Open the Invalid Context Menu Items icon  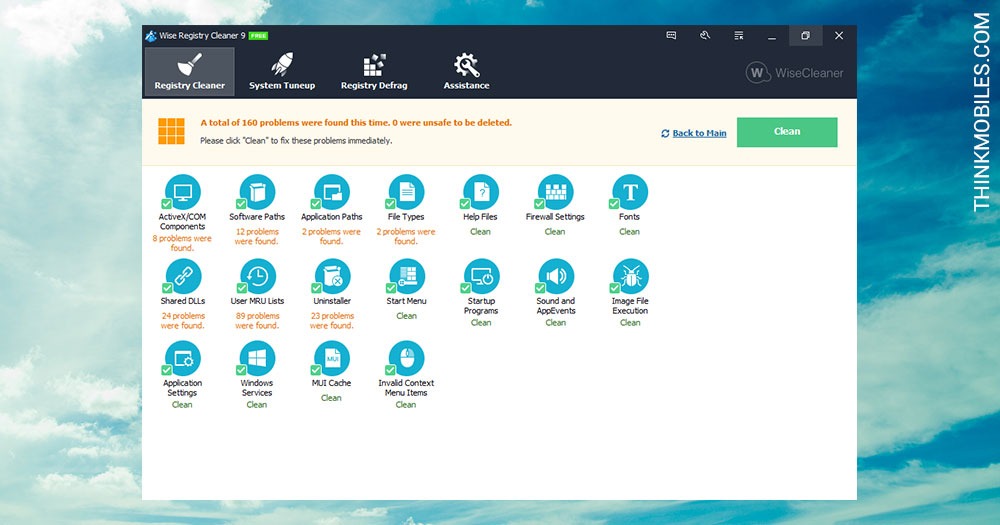407,359
